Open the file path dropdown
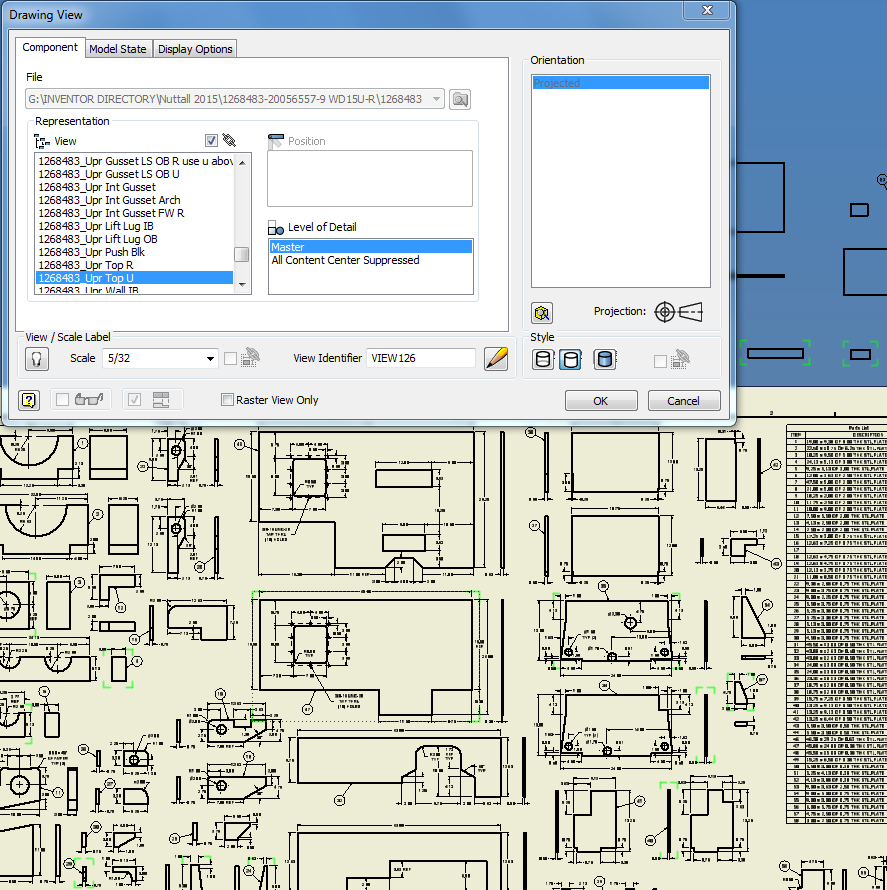Screen dimensions: 887x890 click(x=437, y=99)
